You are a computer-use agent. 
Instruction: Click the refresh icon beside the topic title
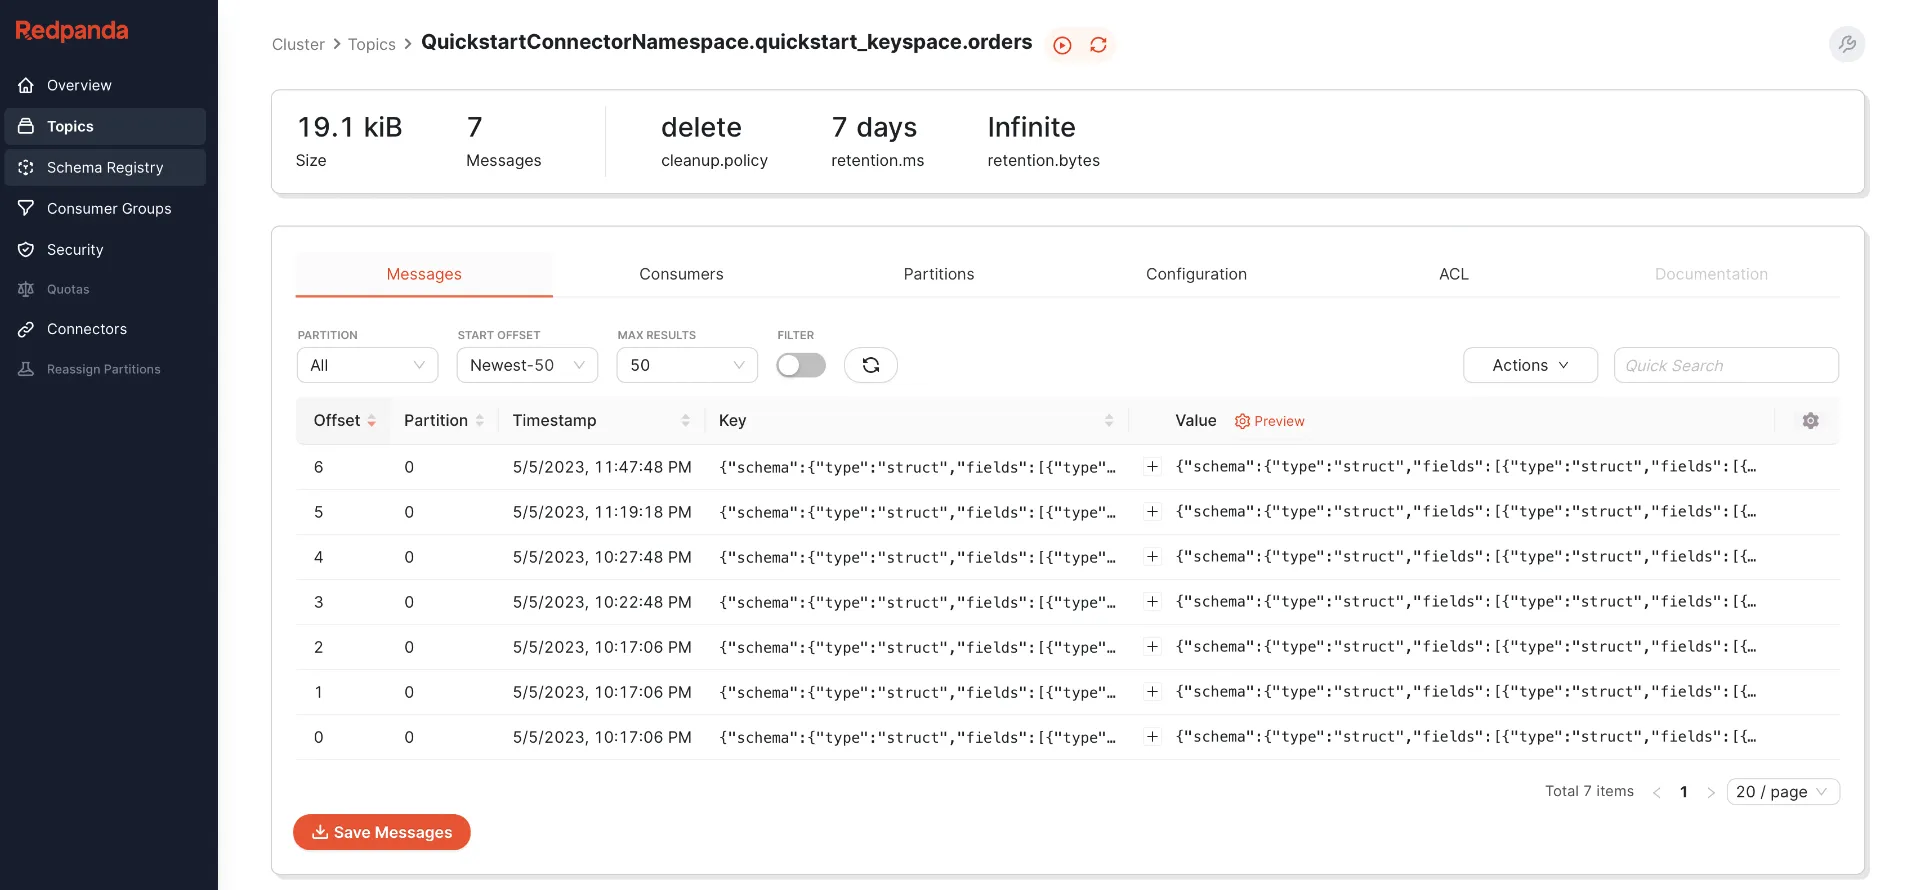pos(1098,45)
